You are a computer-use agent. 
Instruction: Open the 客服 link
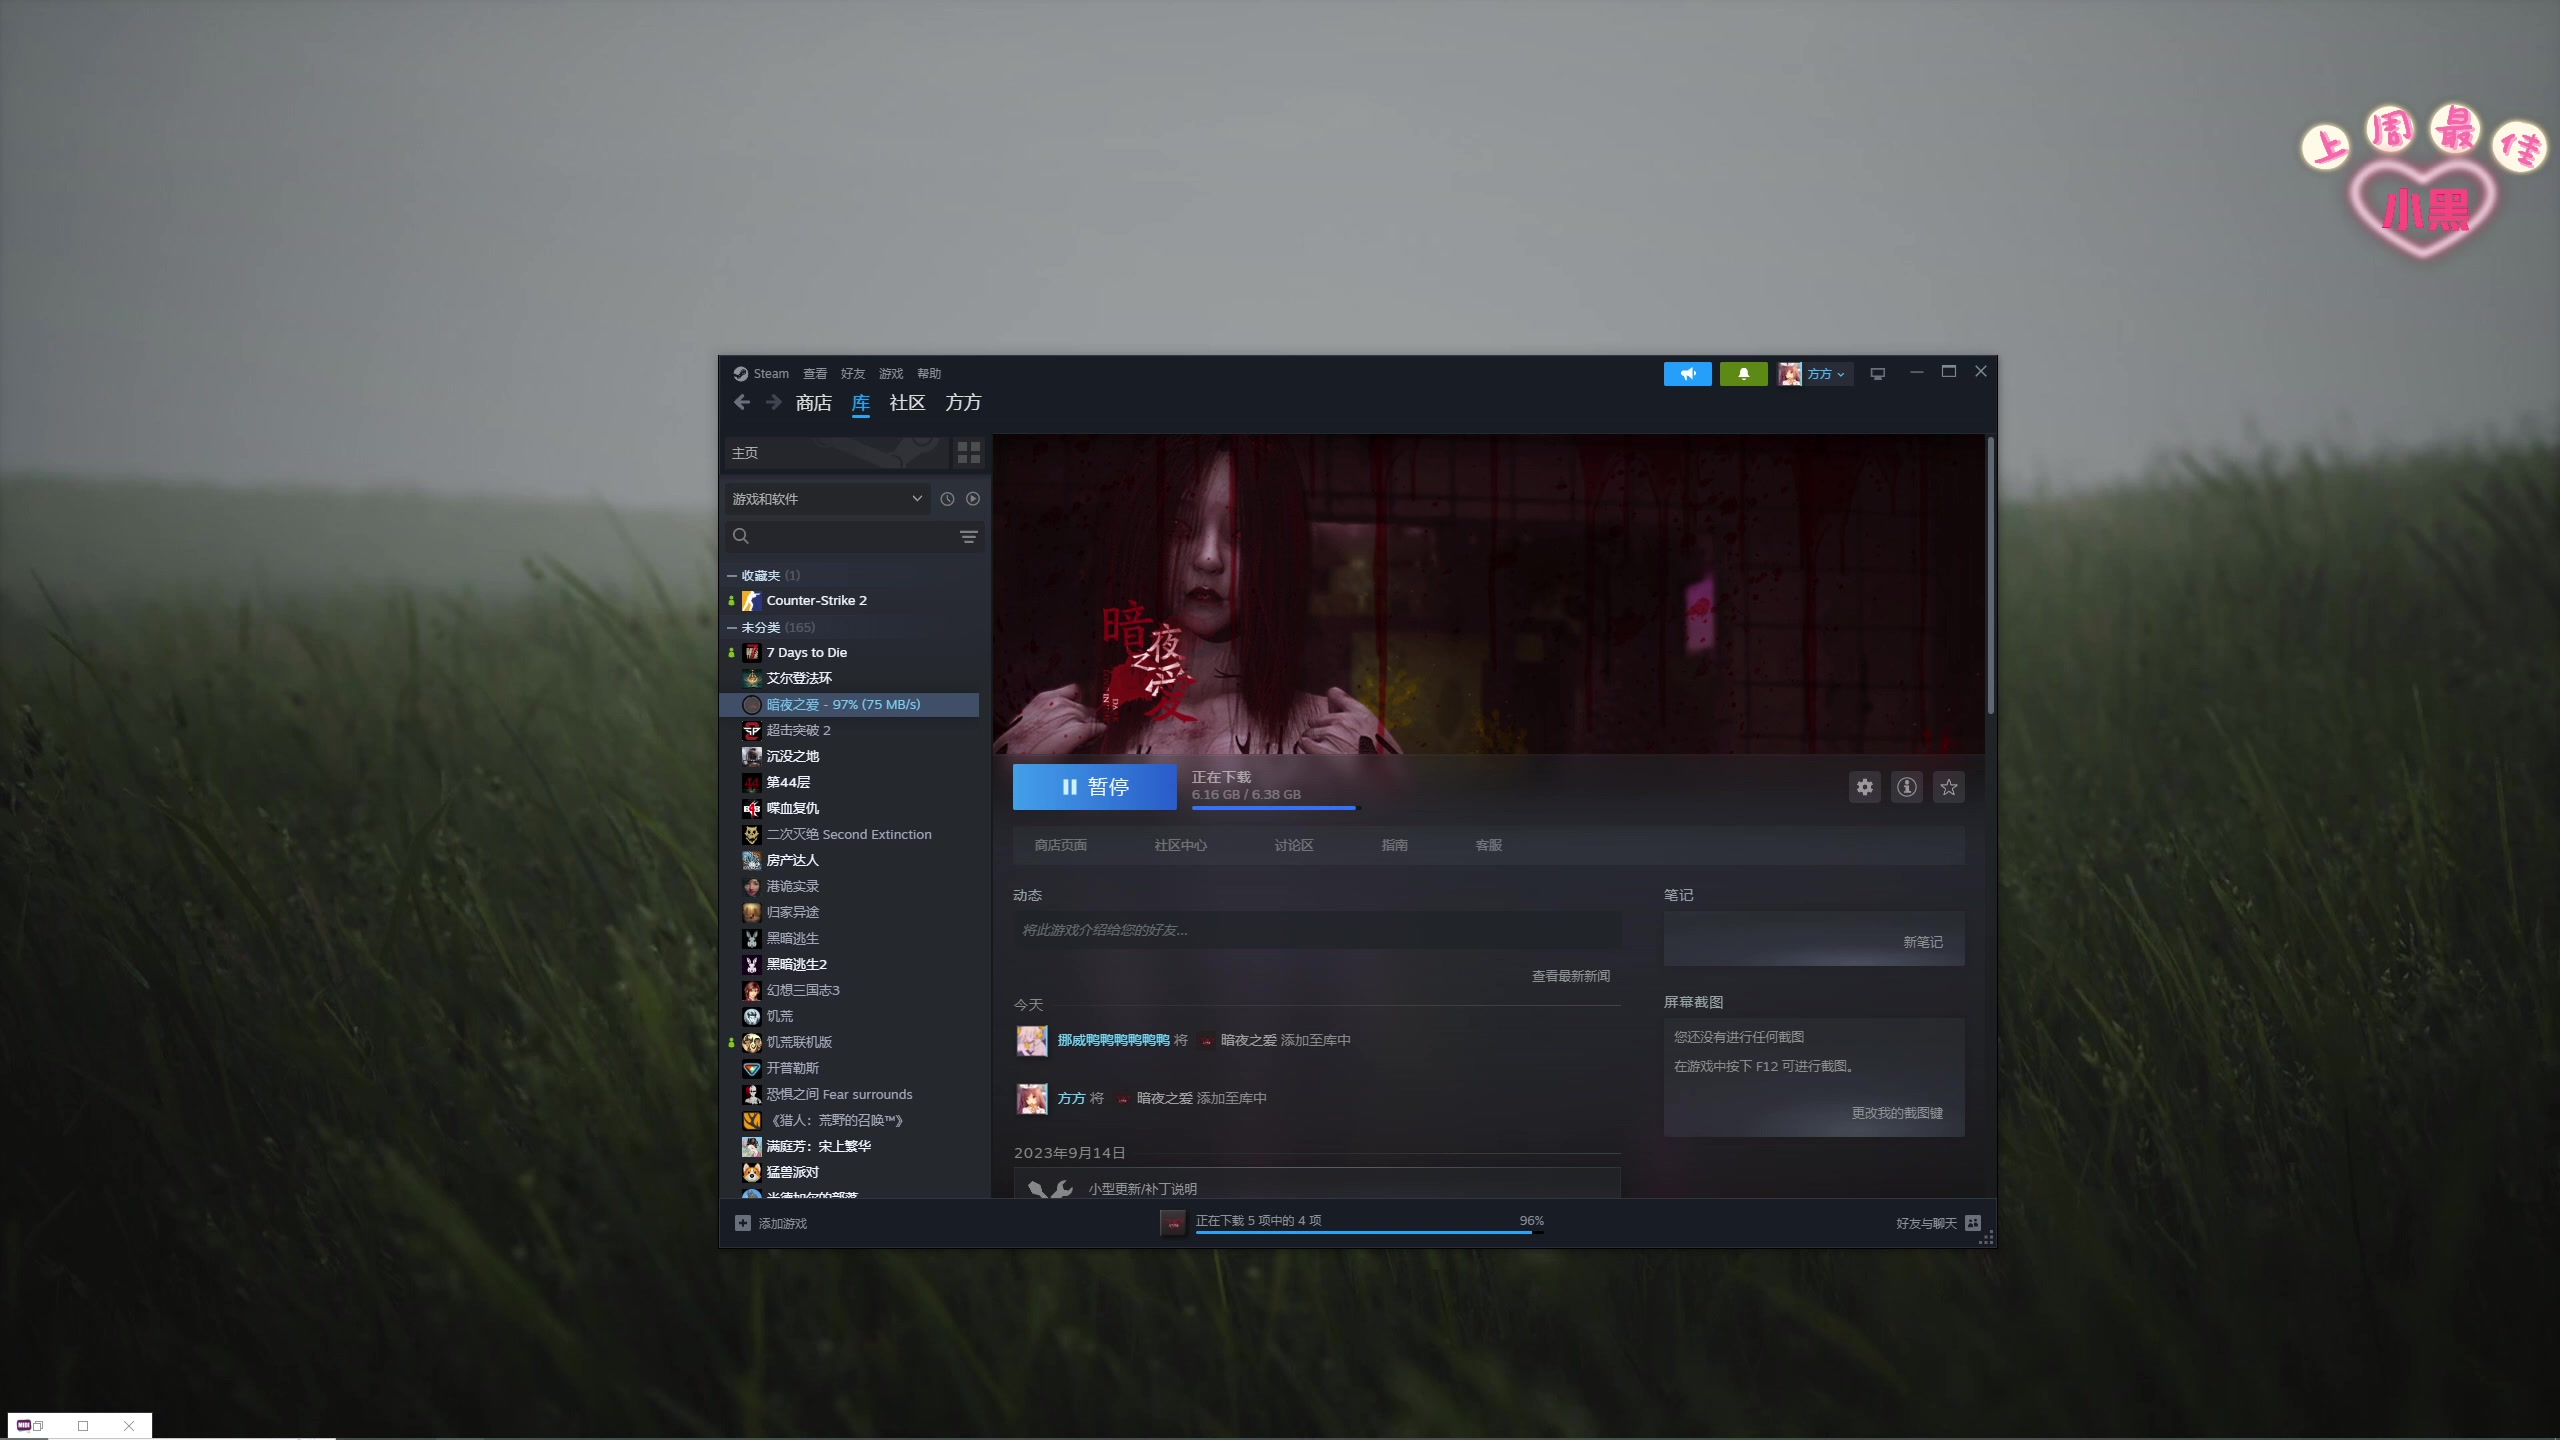1489,845
